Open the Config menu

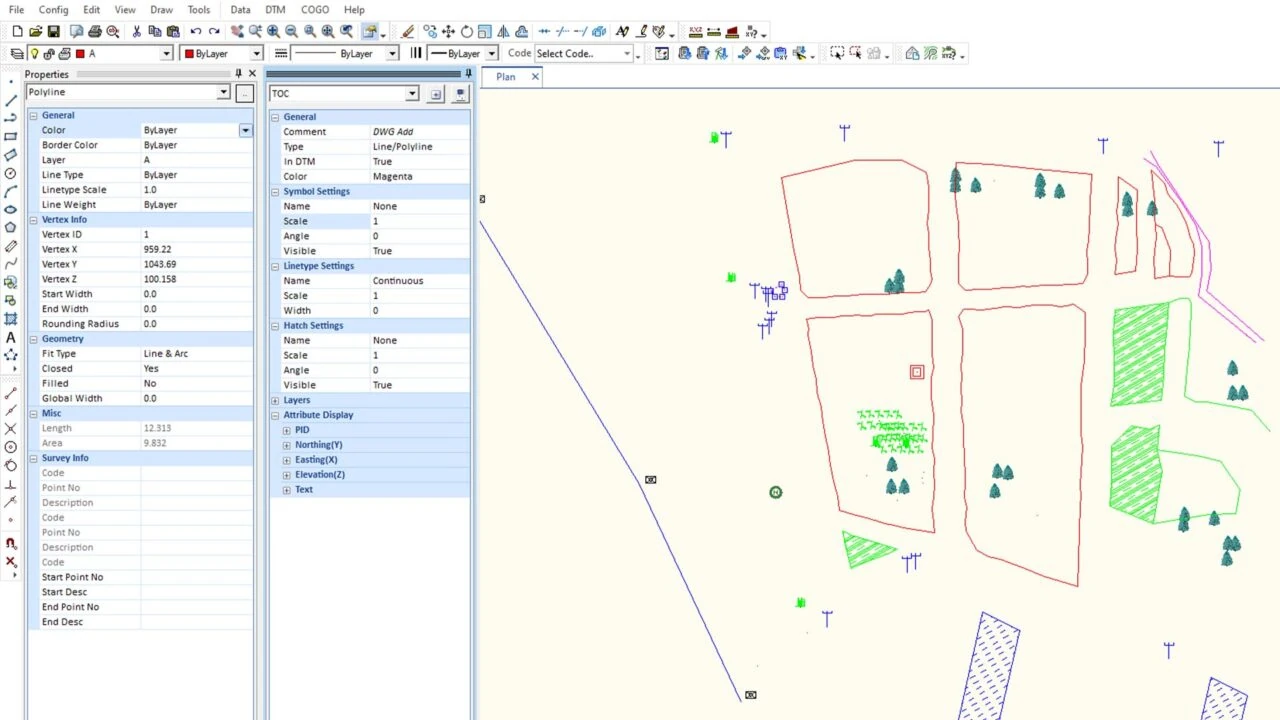pos(54,10)
